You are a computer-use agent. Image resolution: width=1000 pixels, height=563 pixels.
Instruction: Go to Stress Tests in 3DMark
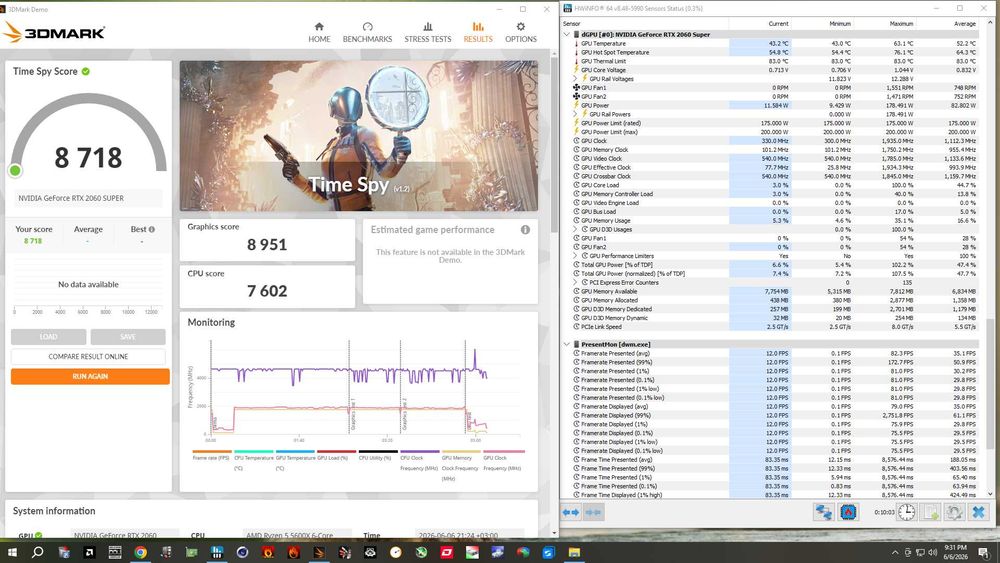[x=427, y=33]
